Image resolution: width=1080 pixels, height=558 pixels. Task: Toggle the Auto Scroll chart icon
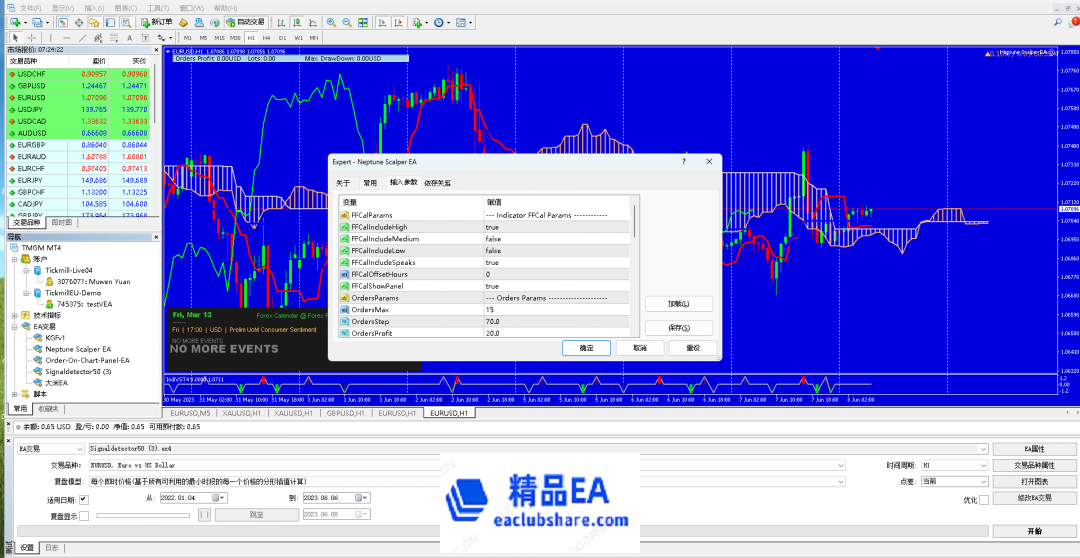[382, 22]
